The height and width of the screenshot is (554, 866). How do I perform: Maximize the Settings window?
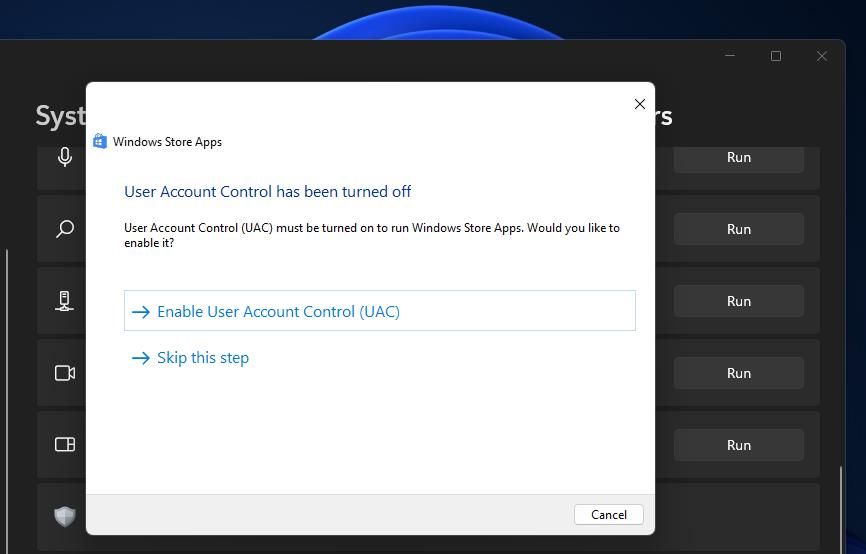pos(776,56)
